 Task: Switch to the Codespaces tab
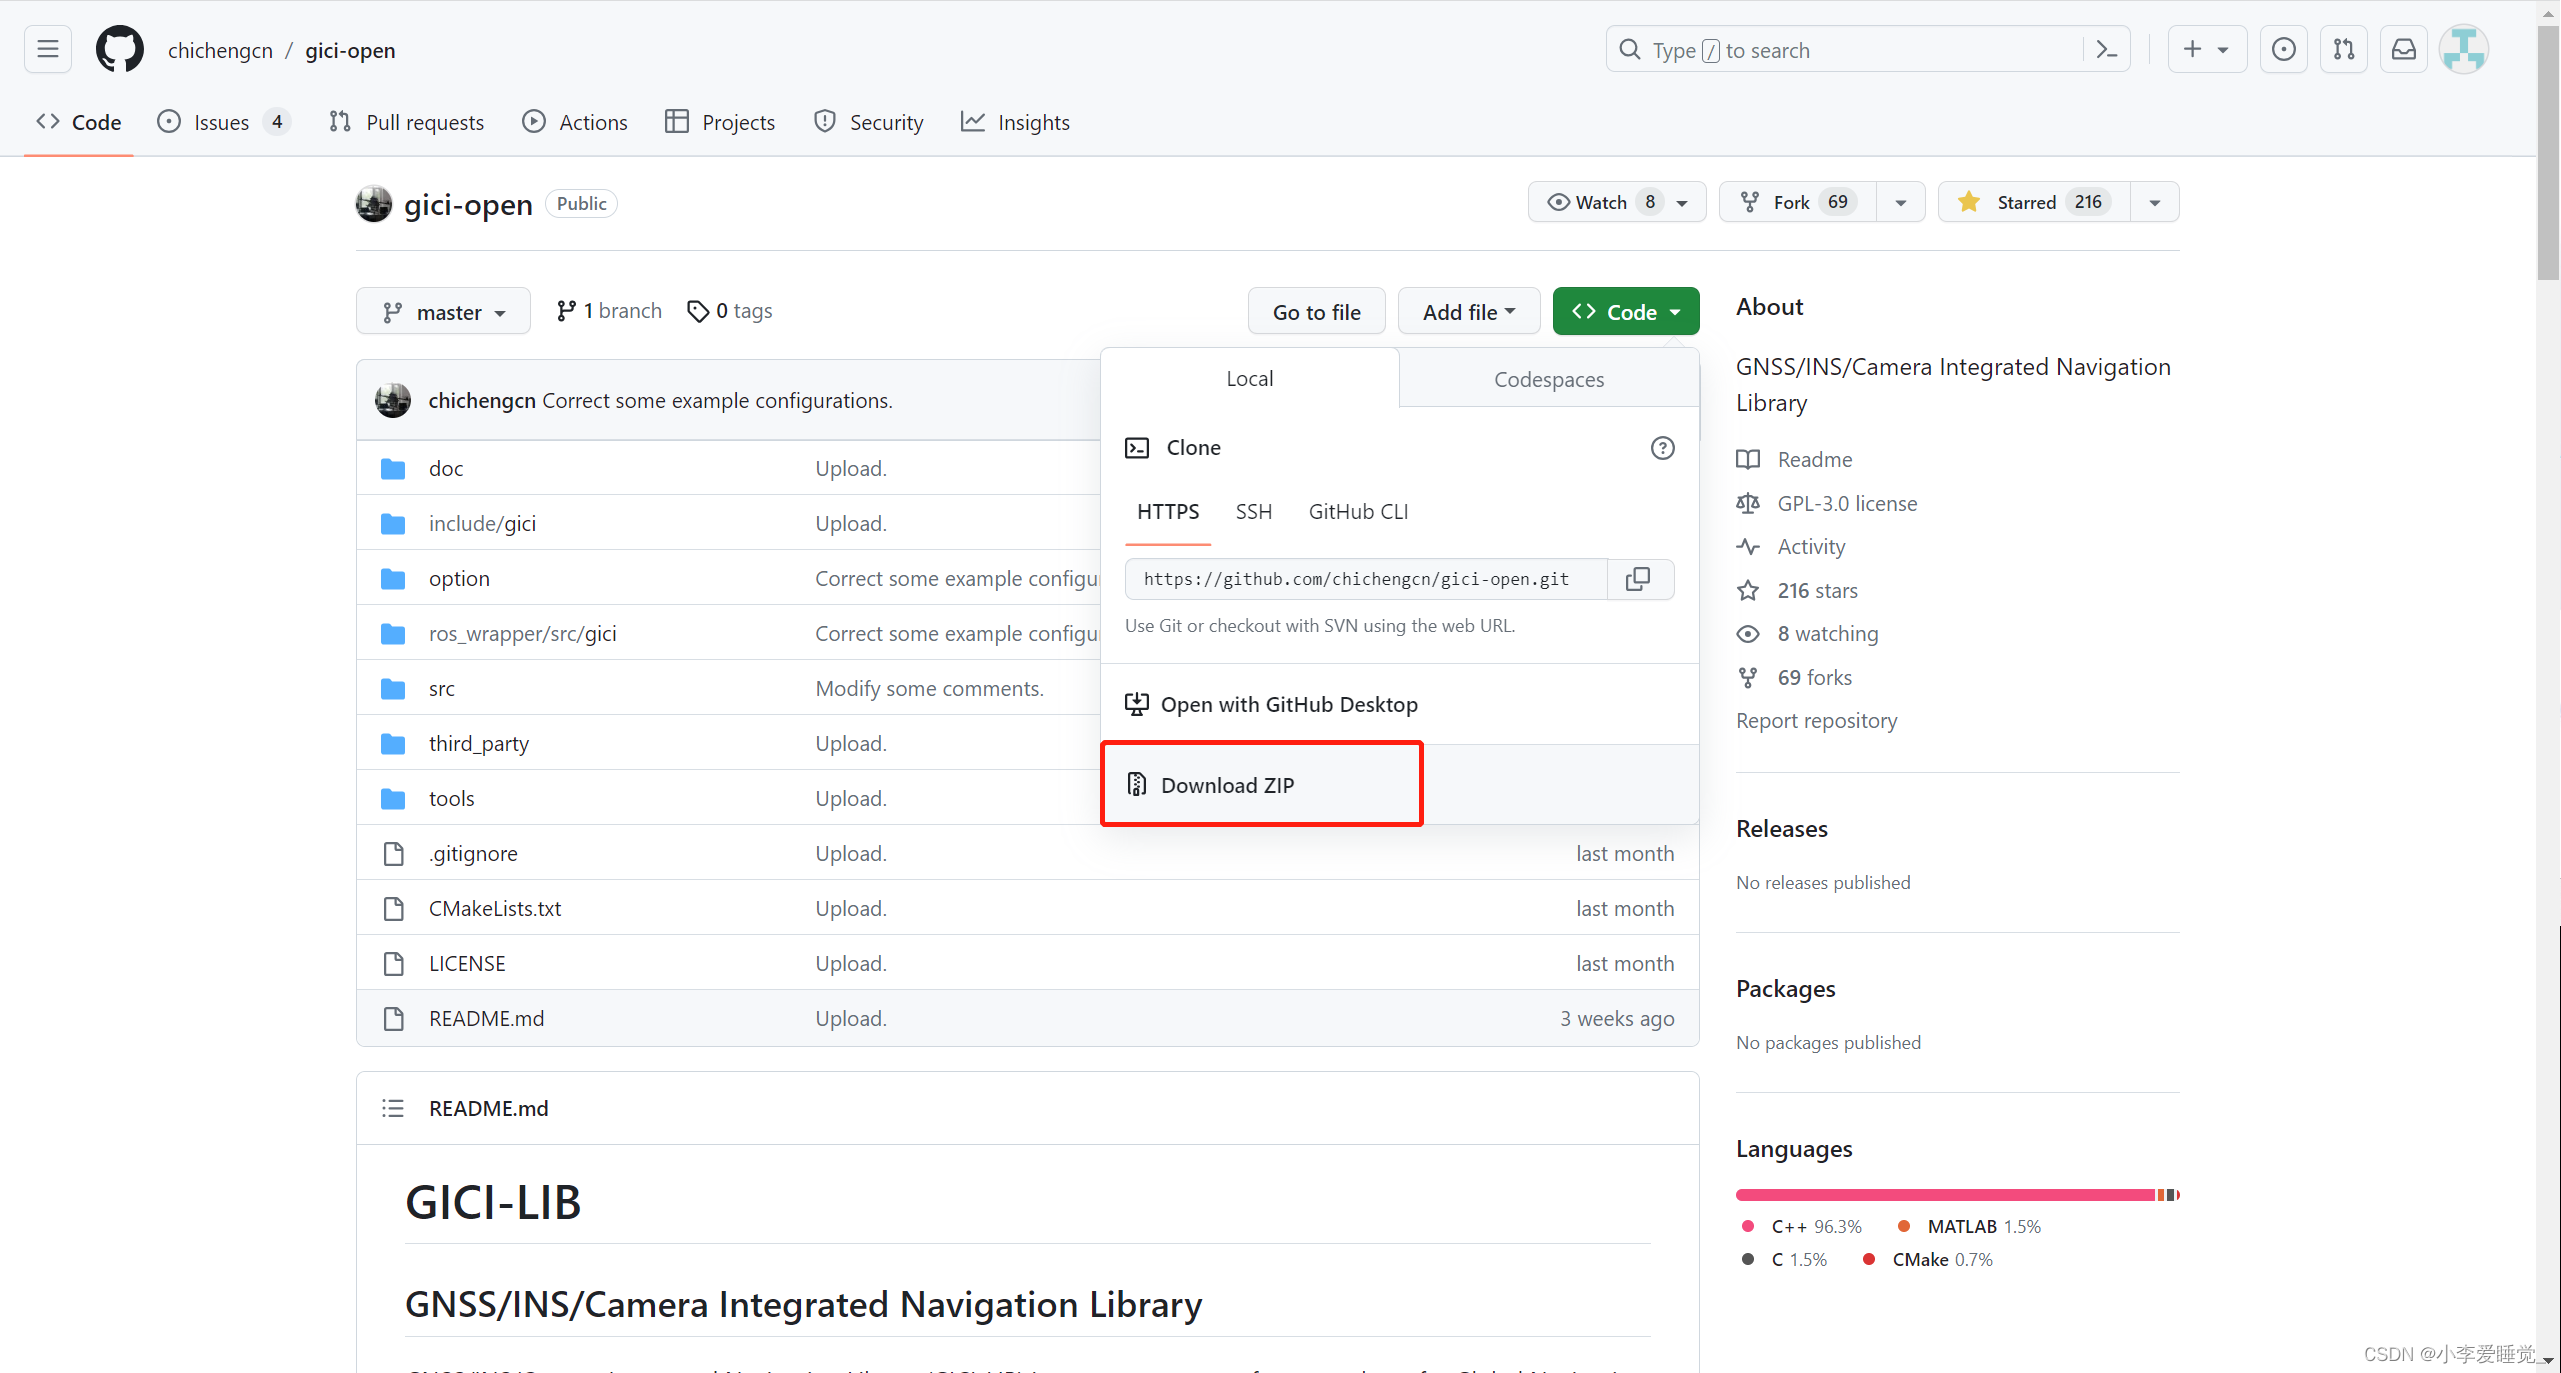click(1548, 379)
